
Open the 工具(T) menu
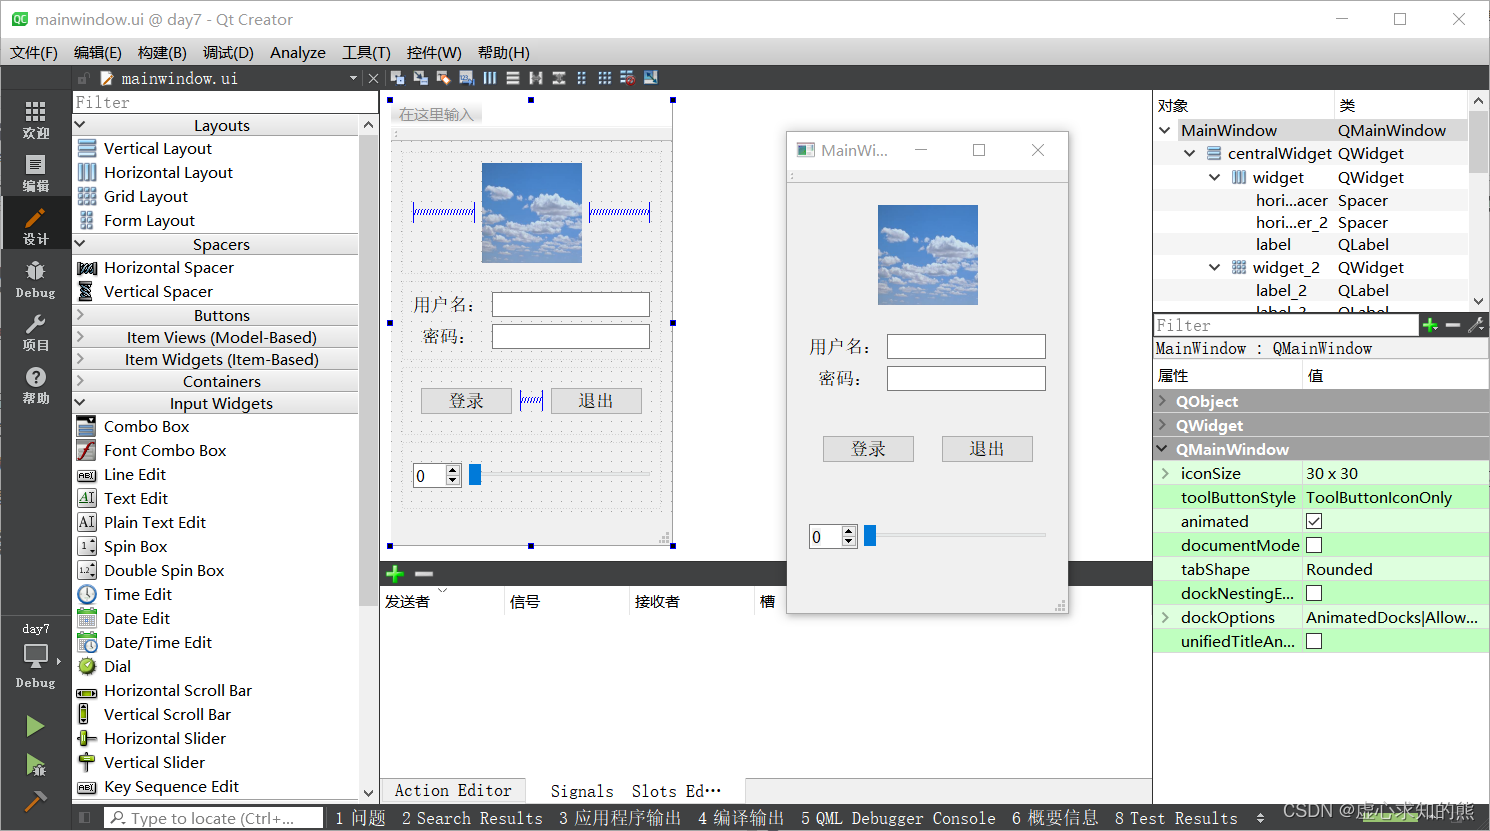click(366, 52)
